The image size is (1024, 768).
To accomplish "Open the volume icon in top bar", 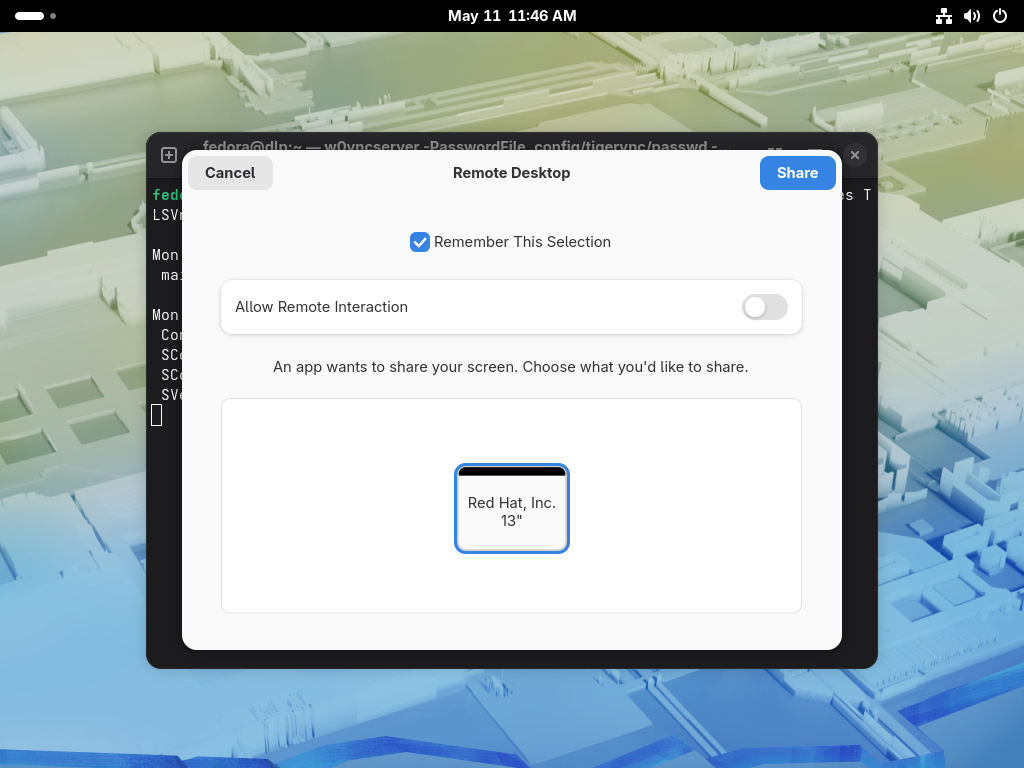I will point(972,16).
